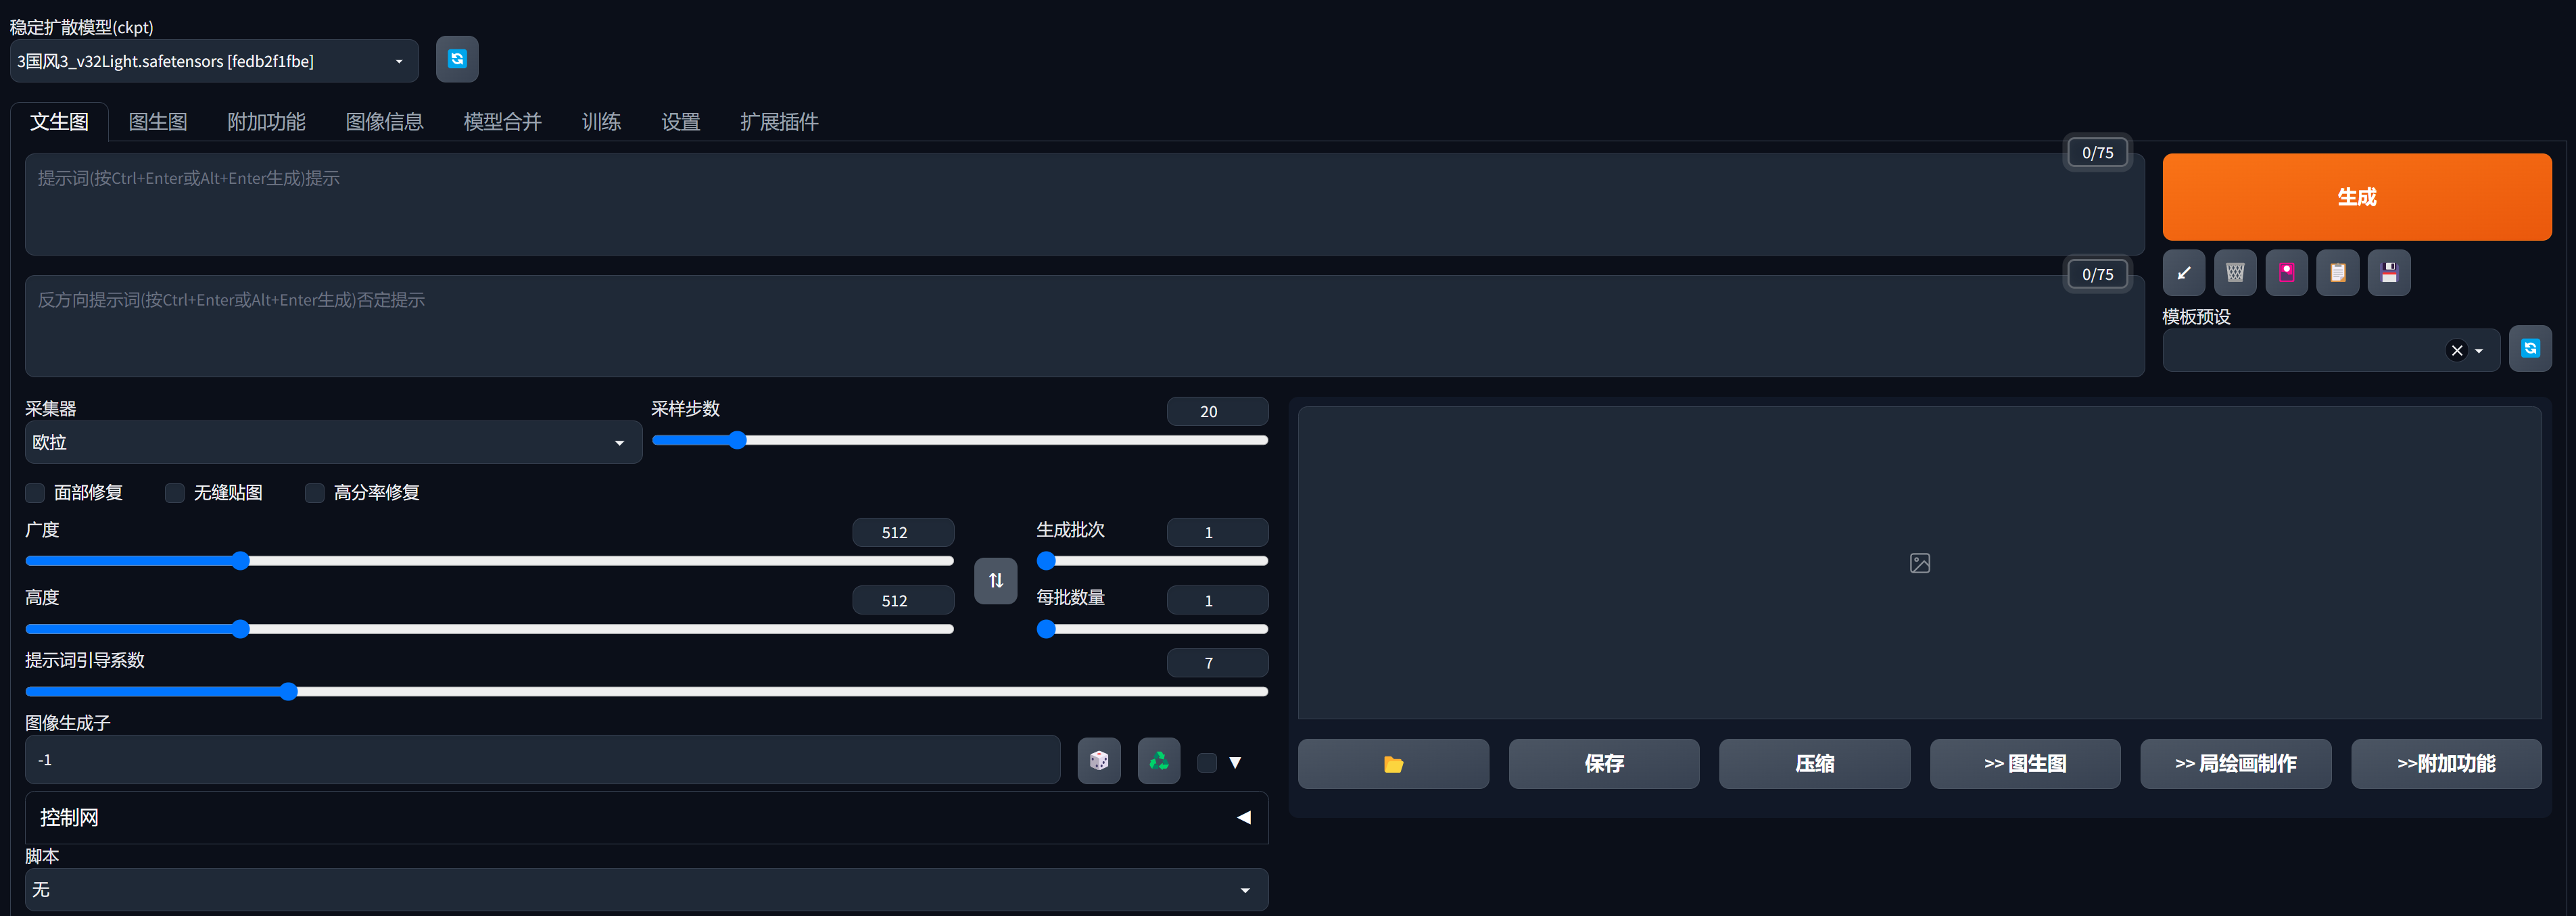Click the 生成批次 value box
Screen dimensions: 2576x916
pyautogui.click(x=1217, y=532)
